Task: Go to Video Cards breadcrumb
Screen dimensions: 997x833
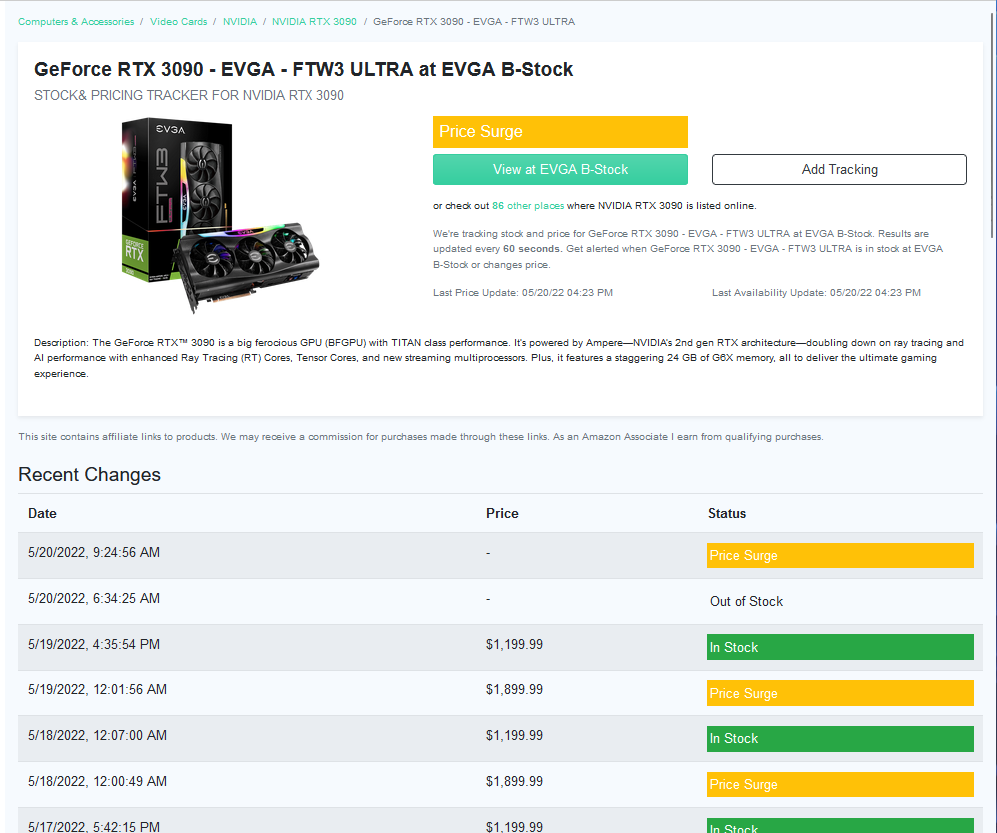Action: pos(179,22)
